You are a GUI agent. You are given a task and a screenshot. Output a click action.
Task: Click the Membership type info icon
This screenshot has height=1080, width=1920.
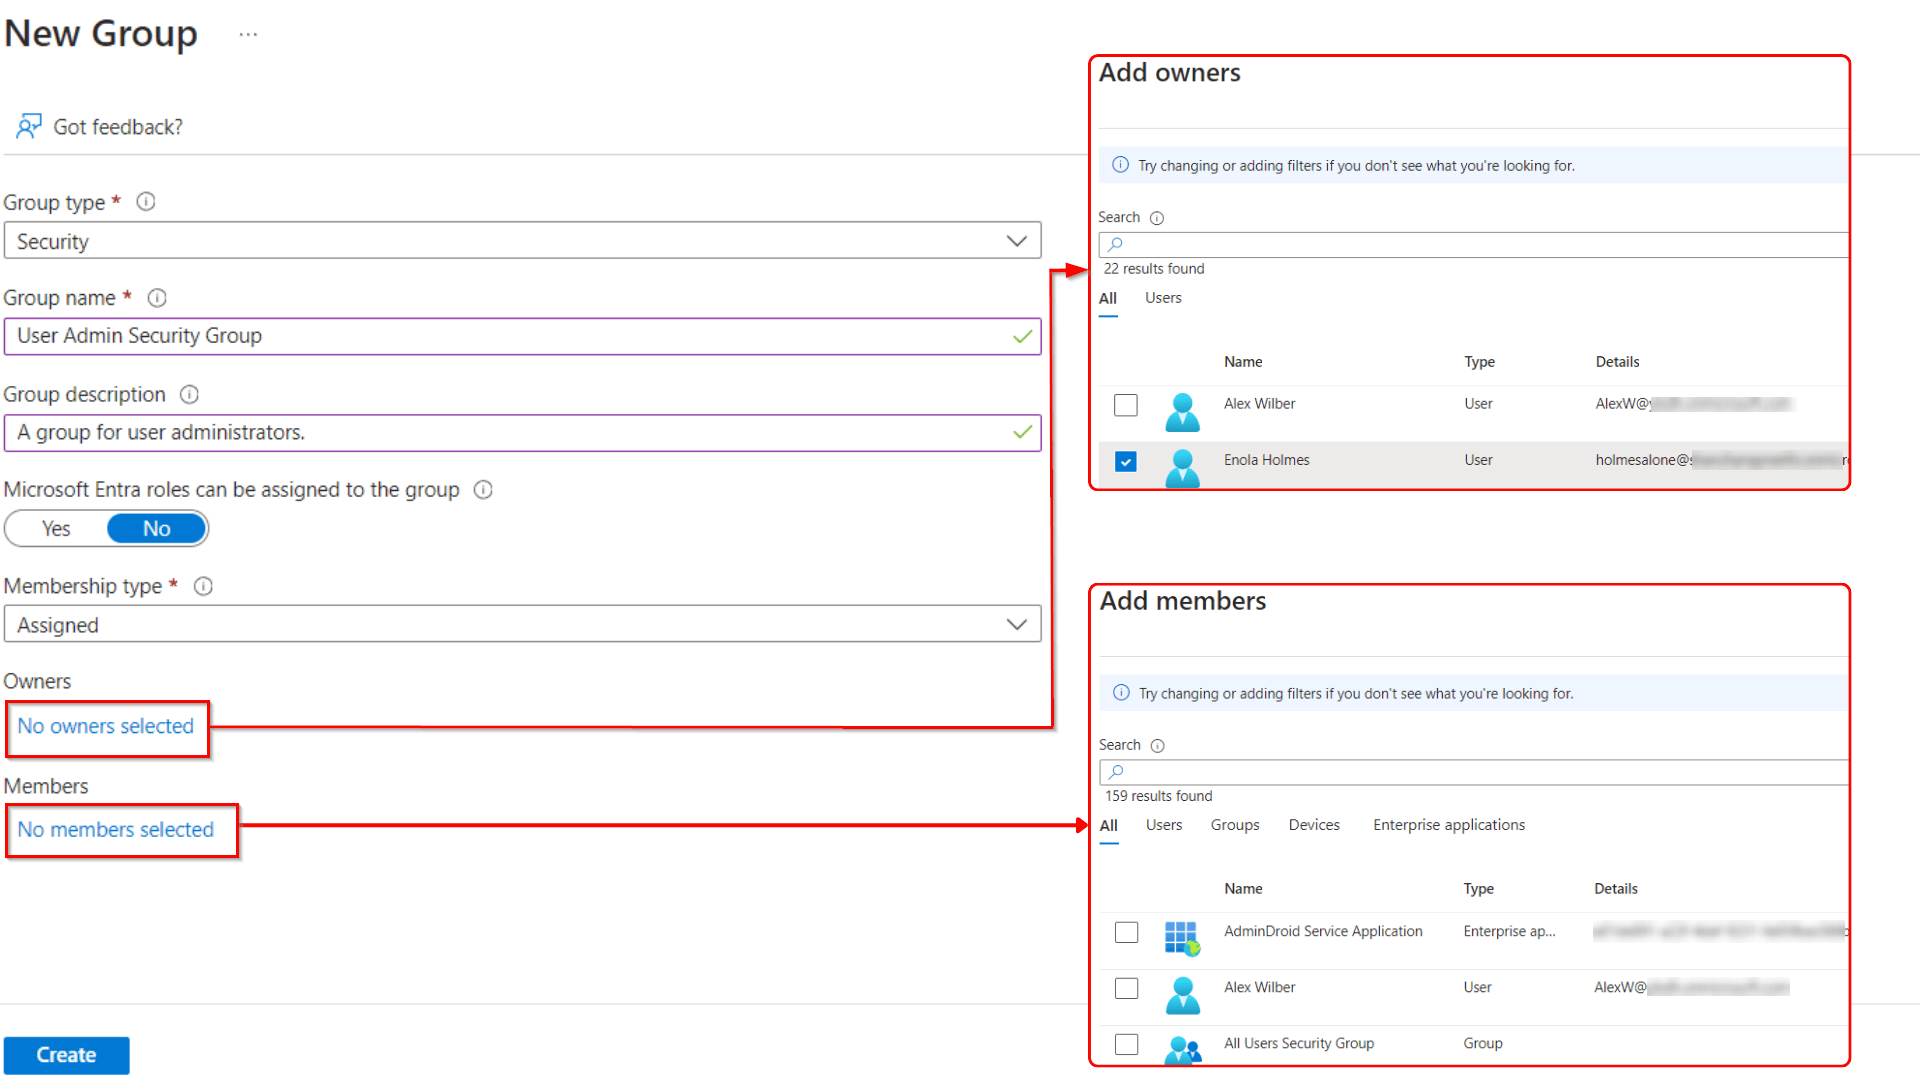204,586
